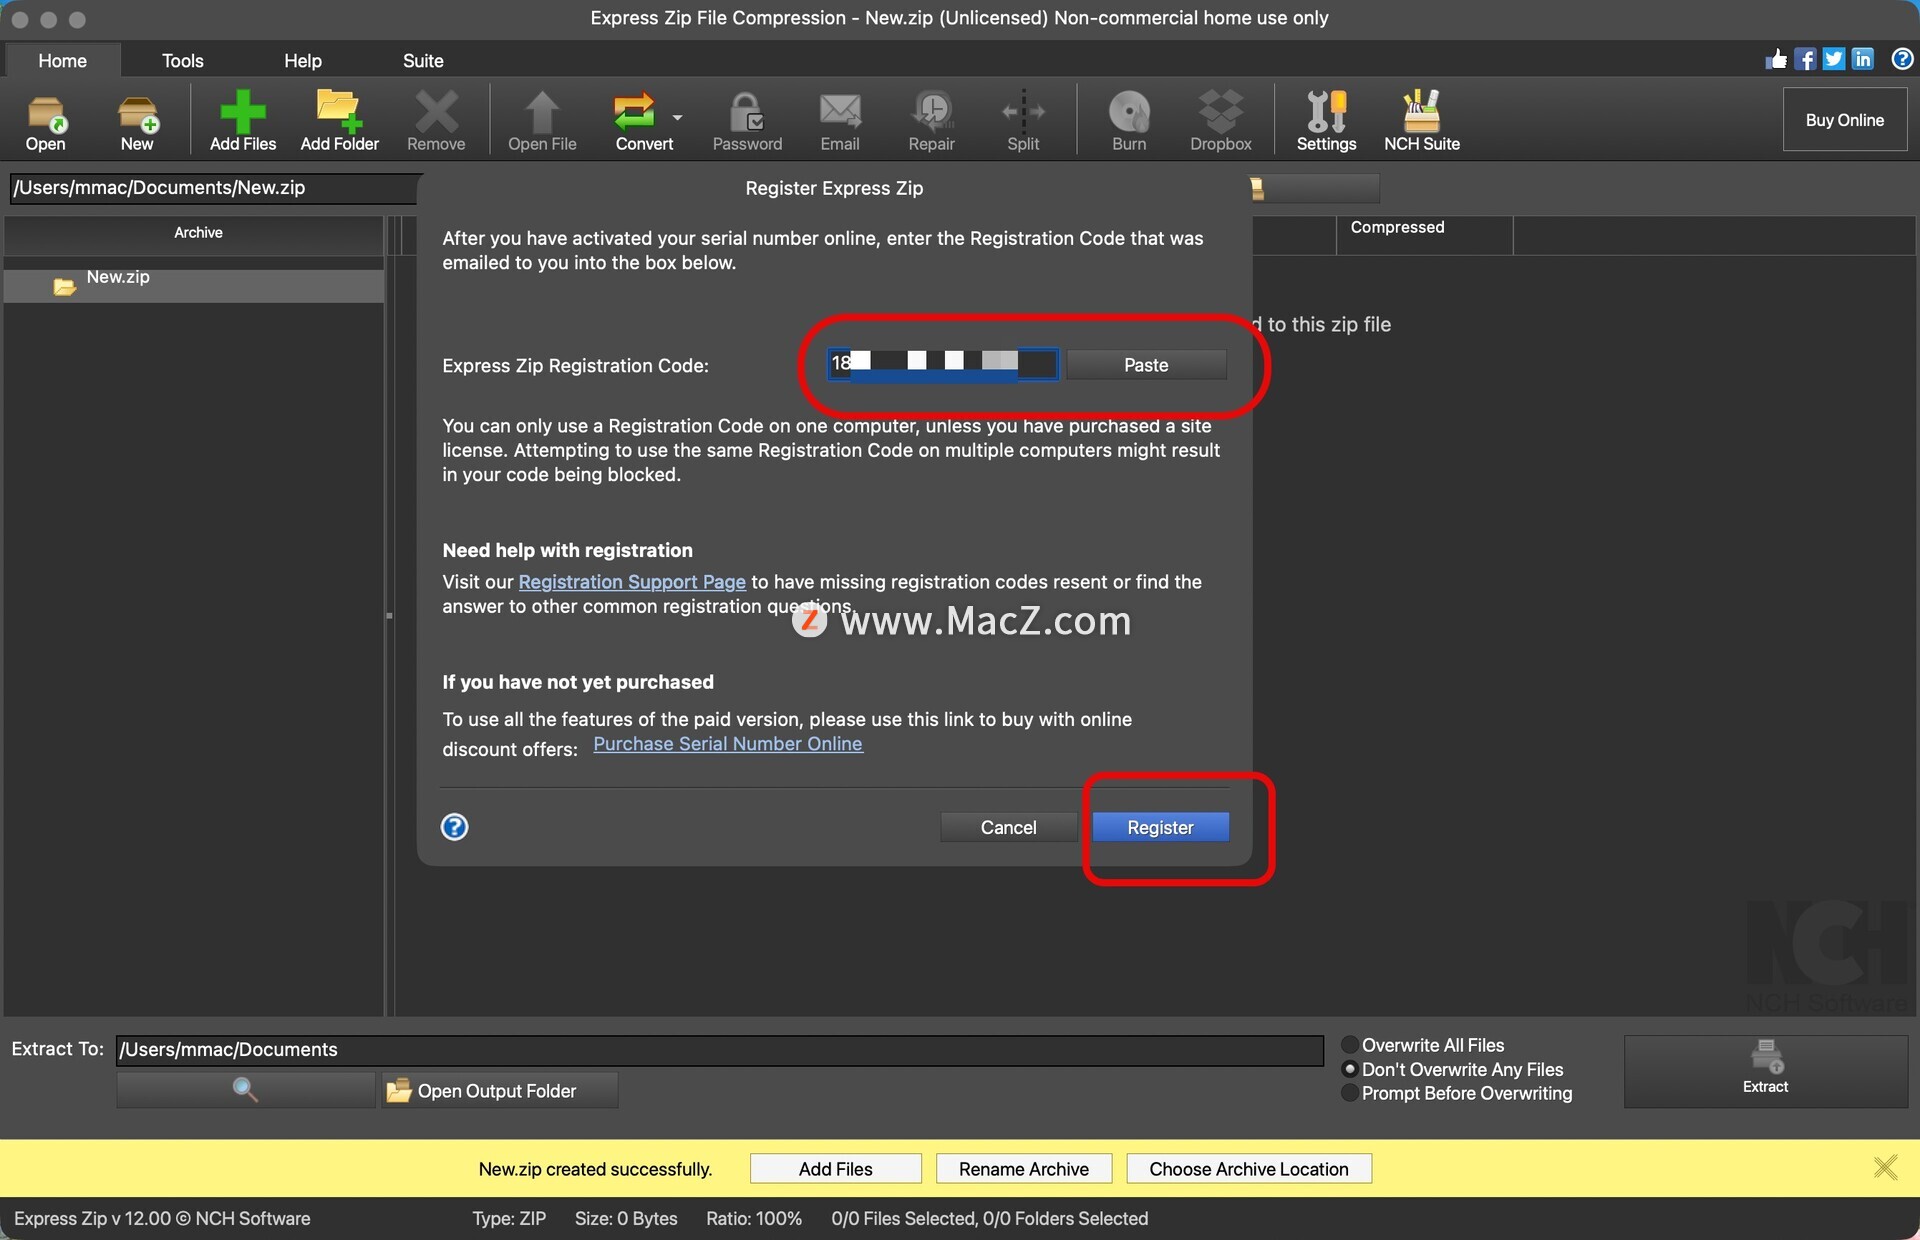Viewport: 1920px width, 1240px height.
Task: Switch to the Suite tab
Action: click(422, 61)
